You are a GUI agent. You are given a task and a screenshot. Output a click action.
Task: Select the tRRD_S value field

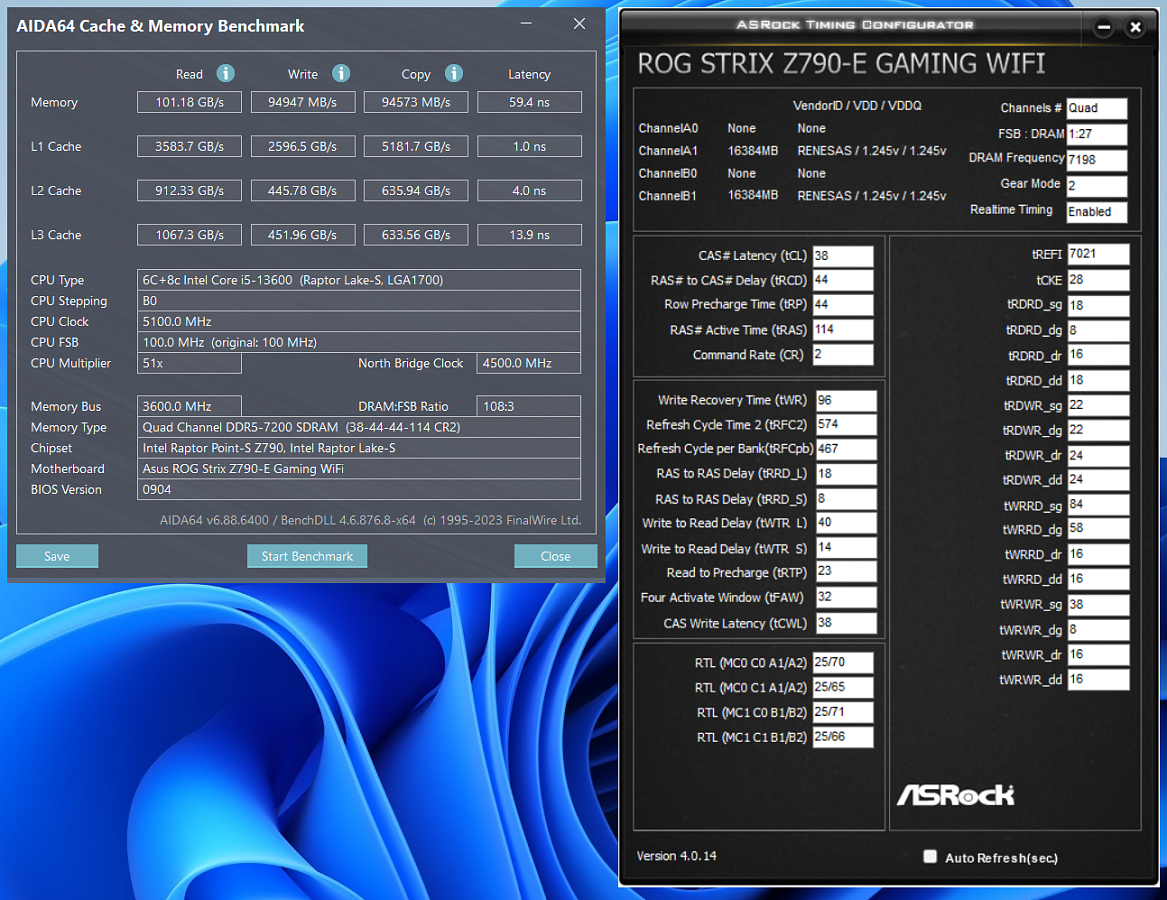click(846, 499)
